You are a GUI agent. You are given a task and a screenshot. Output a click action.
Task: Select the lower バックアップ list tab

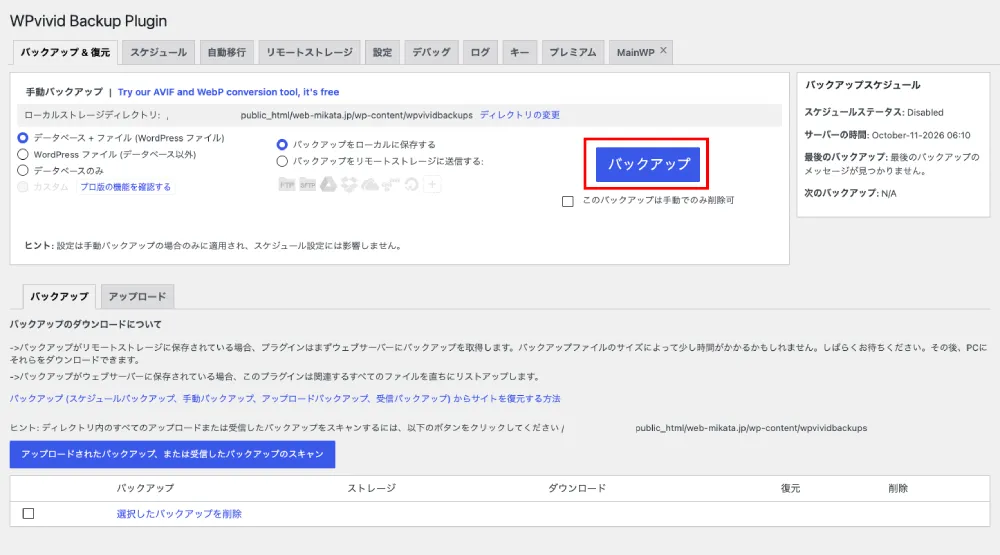(59, 297)
